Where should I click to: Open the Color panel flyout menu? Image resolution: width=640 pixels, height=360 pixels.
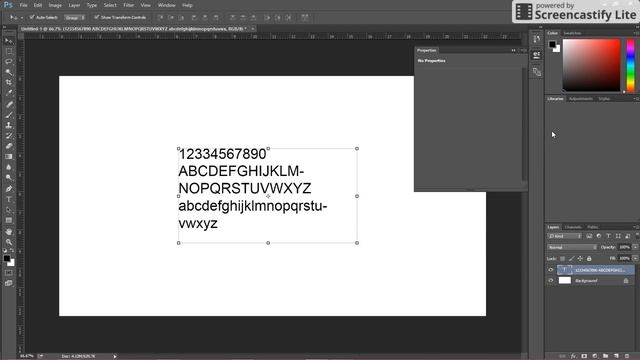coord(636,33)
